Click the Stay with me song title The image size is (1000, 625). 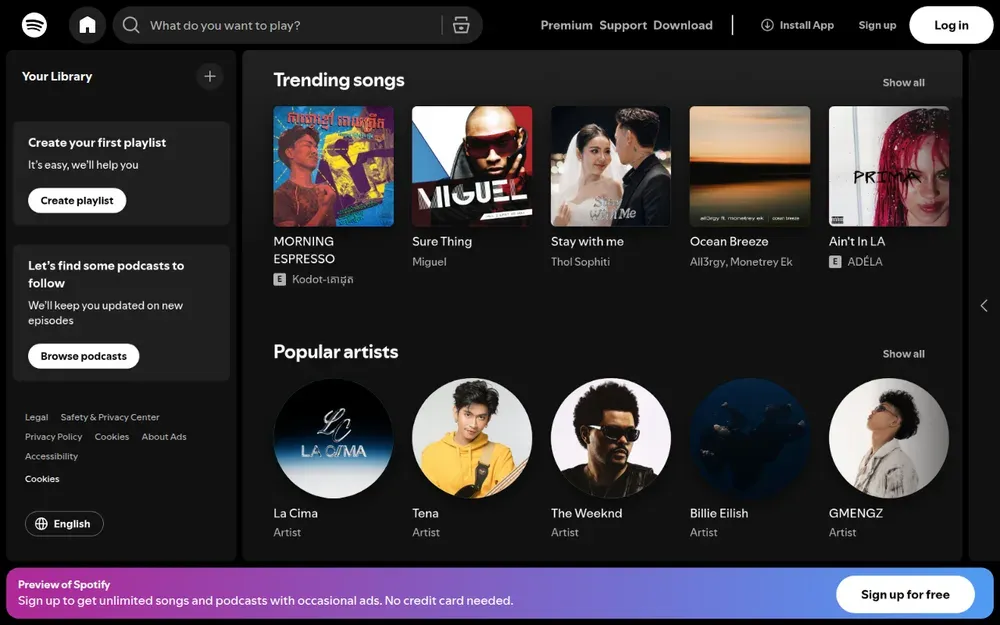pyautogui.click(x=587, y=242)
